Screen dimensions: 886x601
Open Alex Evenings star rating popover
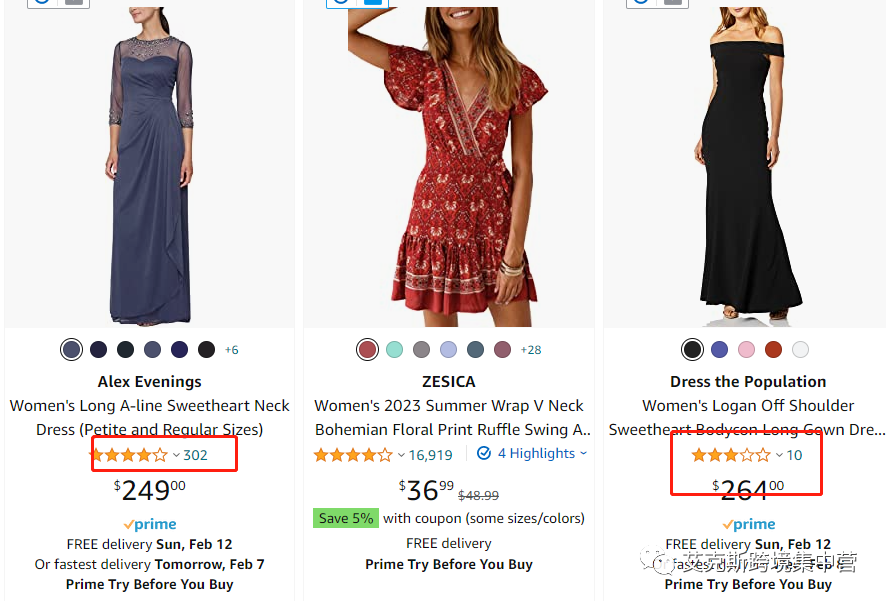(128, 456)
